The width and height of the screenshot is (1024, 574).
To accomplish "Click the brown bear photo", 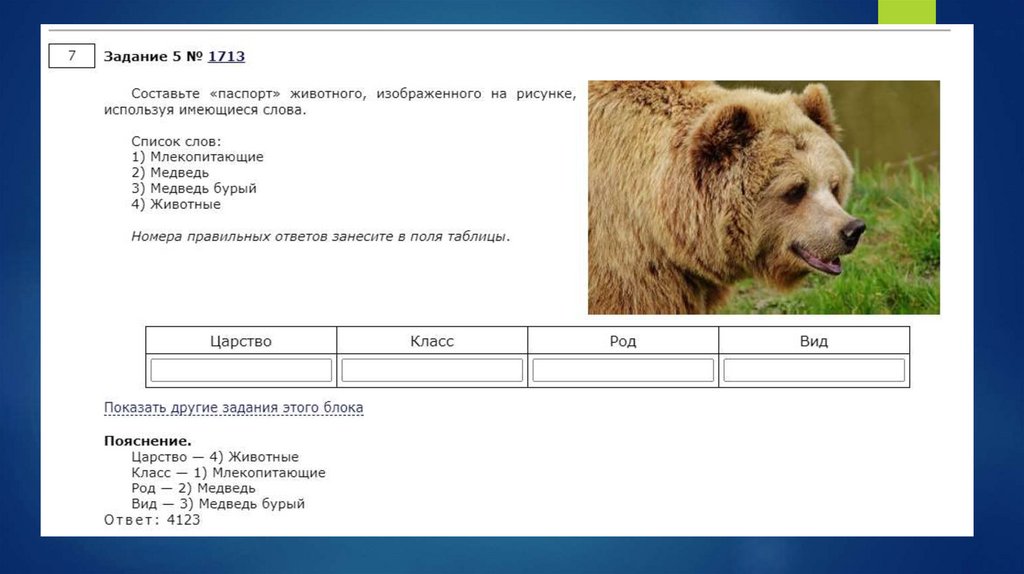I will (x=763, y=197).
